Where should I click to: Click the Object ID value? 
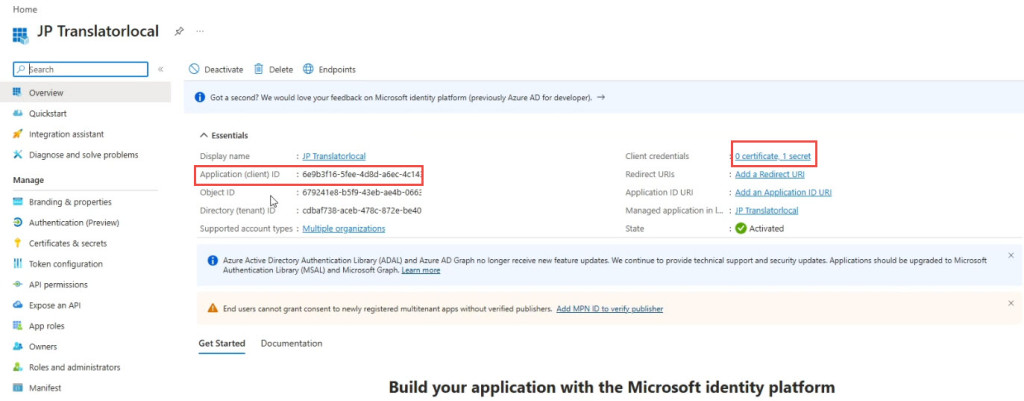pos(362,193)
